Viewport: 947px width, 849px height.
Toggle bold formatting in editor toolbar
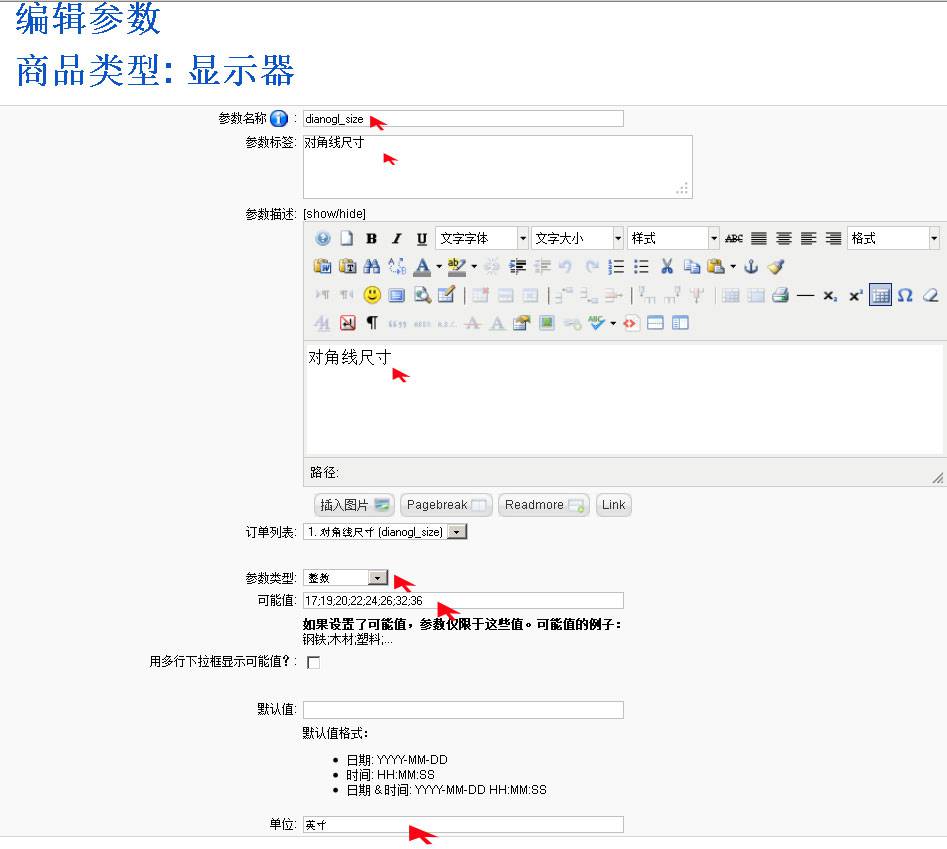tap(371, 239)
